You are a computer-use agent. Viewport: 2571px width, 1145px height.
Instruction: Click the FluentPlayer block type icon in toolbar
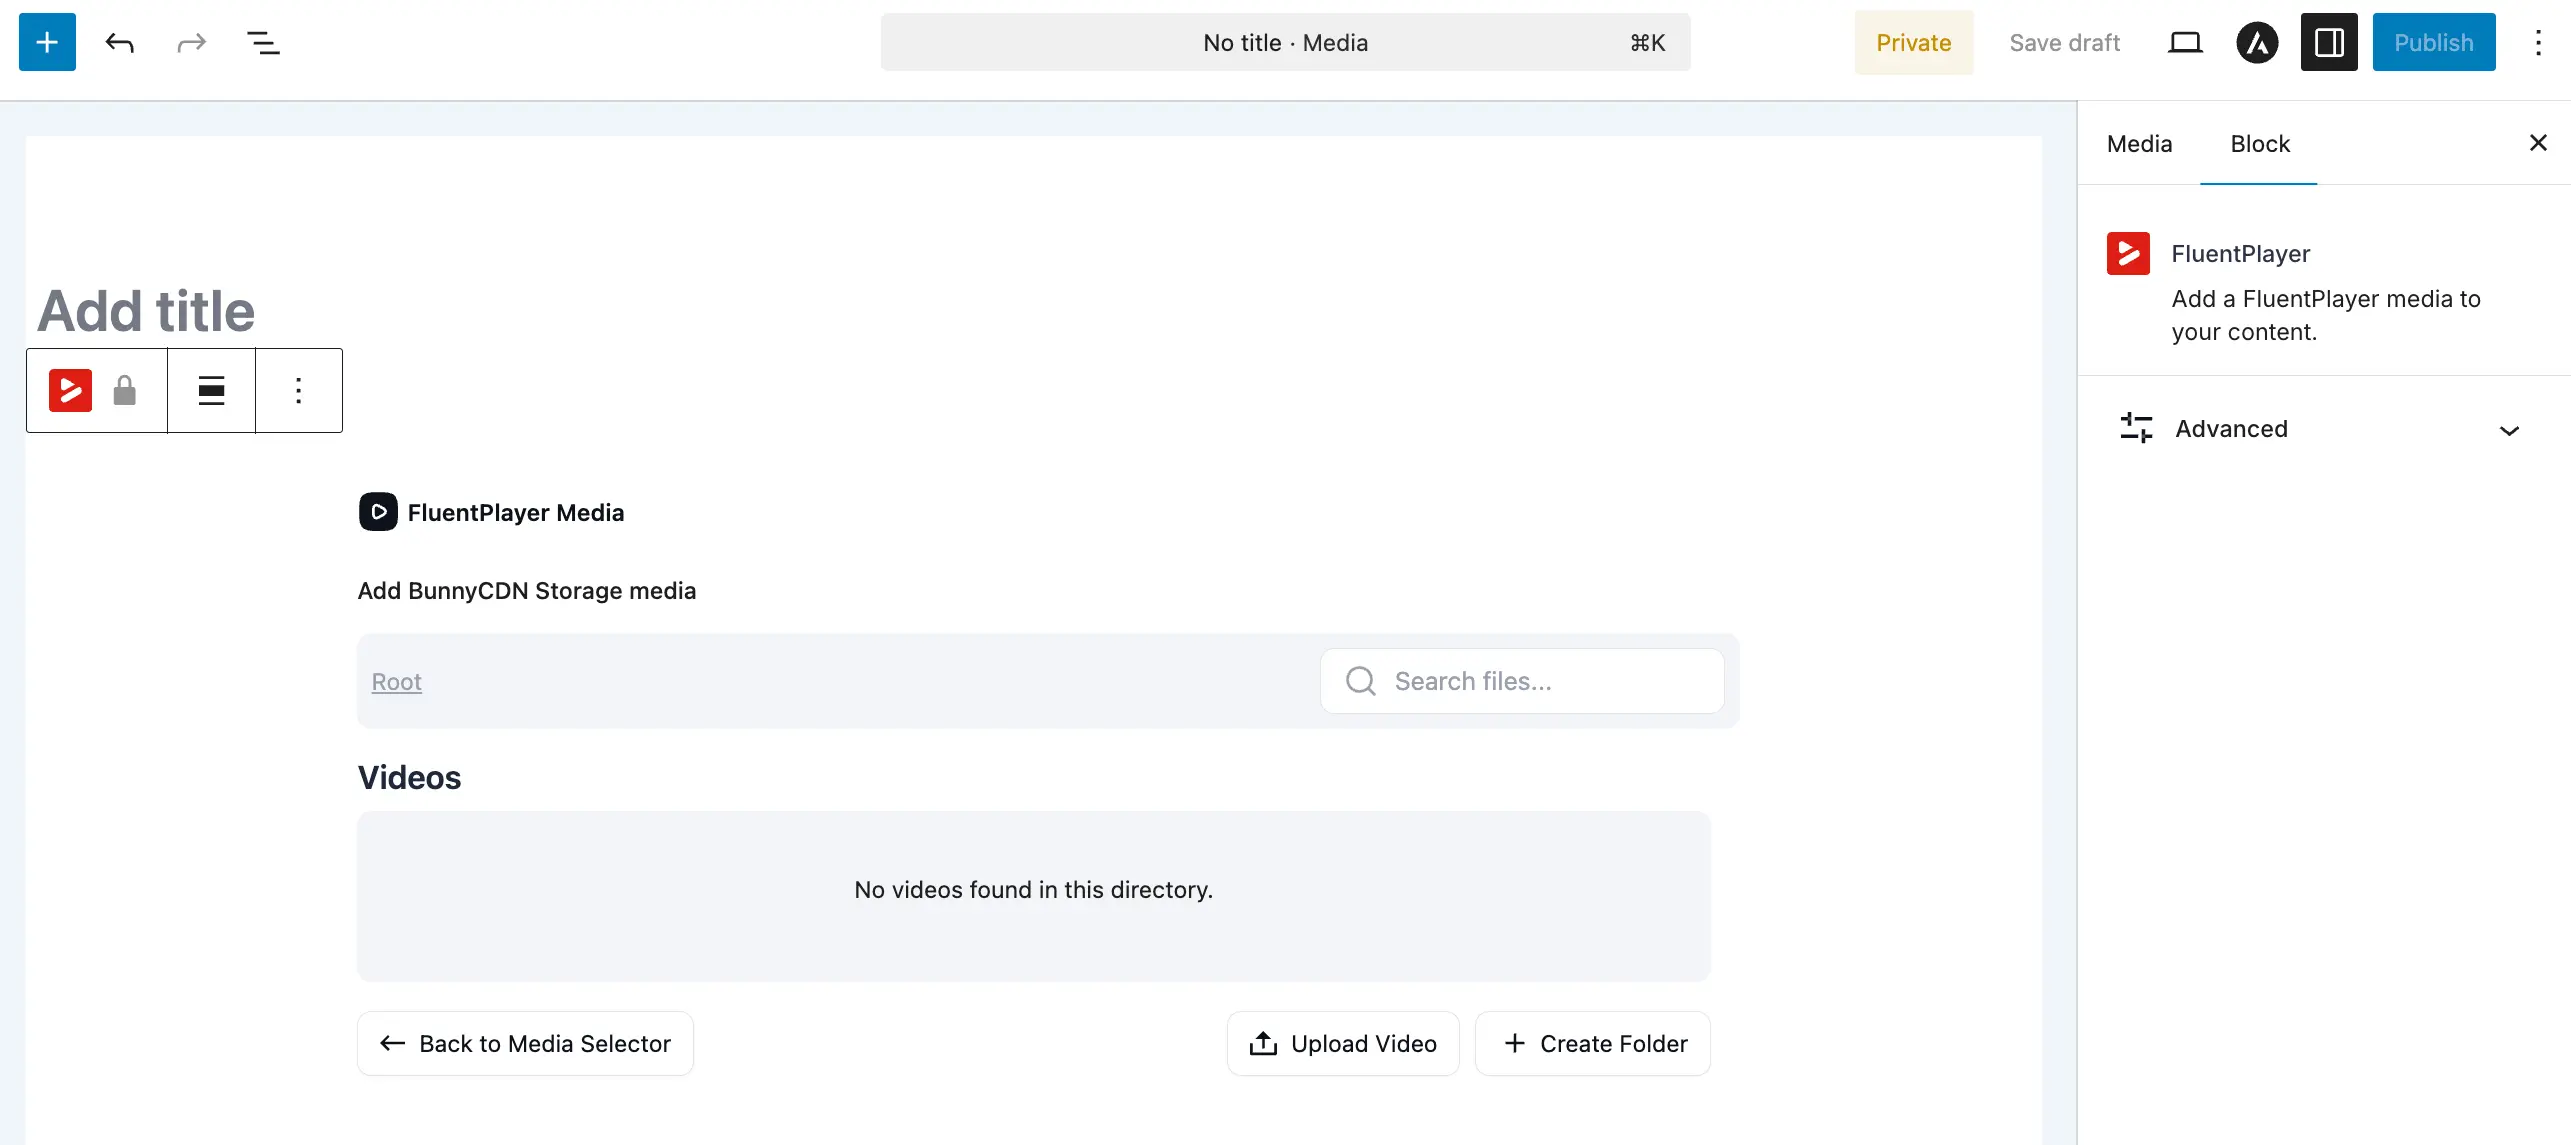click(70, 390)
